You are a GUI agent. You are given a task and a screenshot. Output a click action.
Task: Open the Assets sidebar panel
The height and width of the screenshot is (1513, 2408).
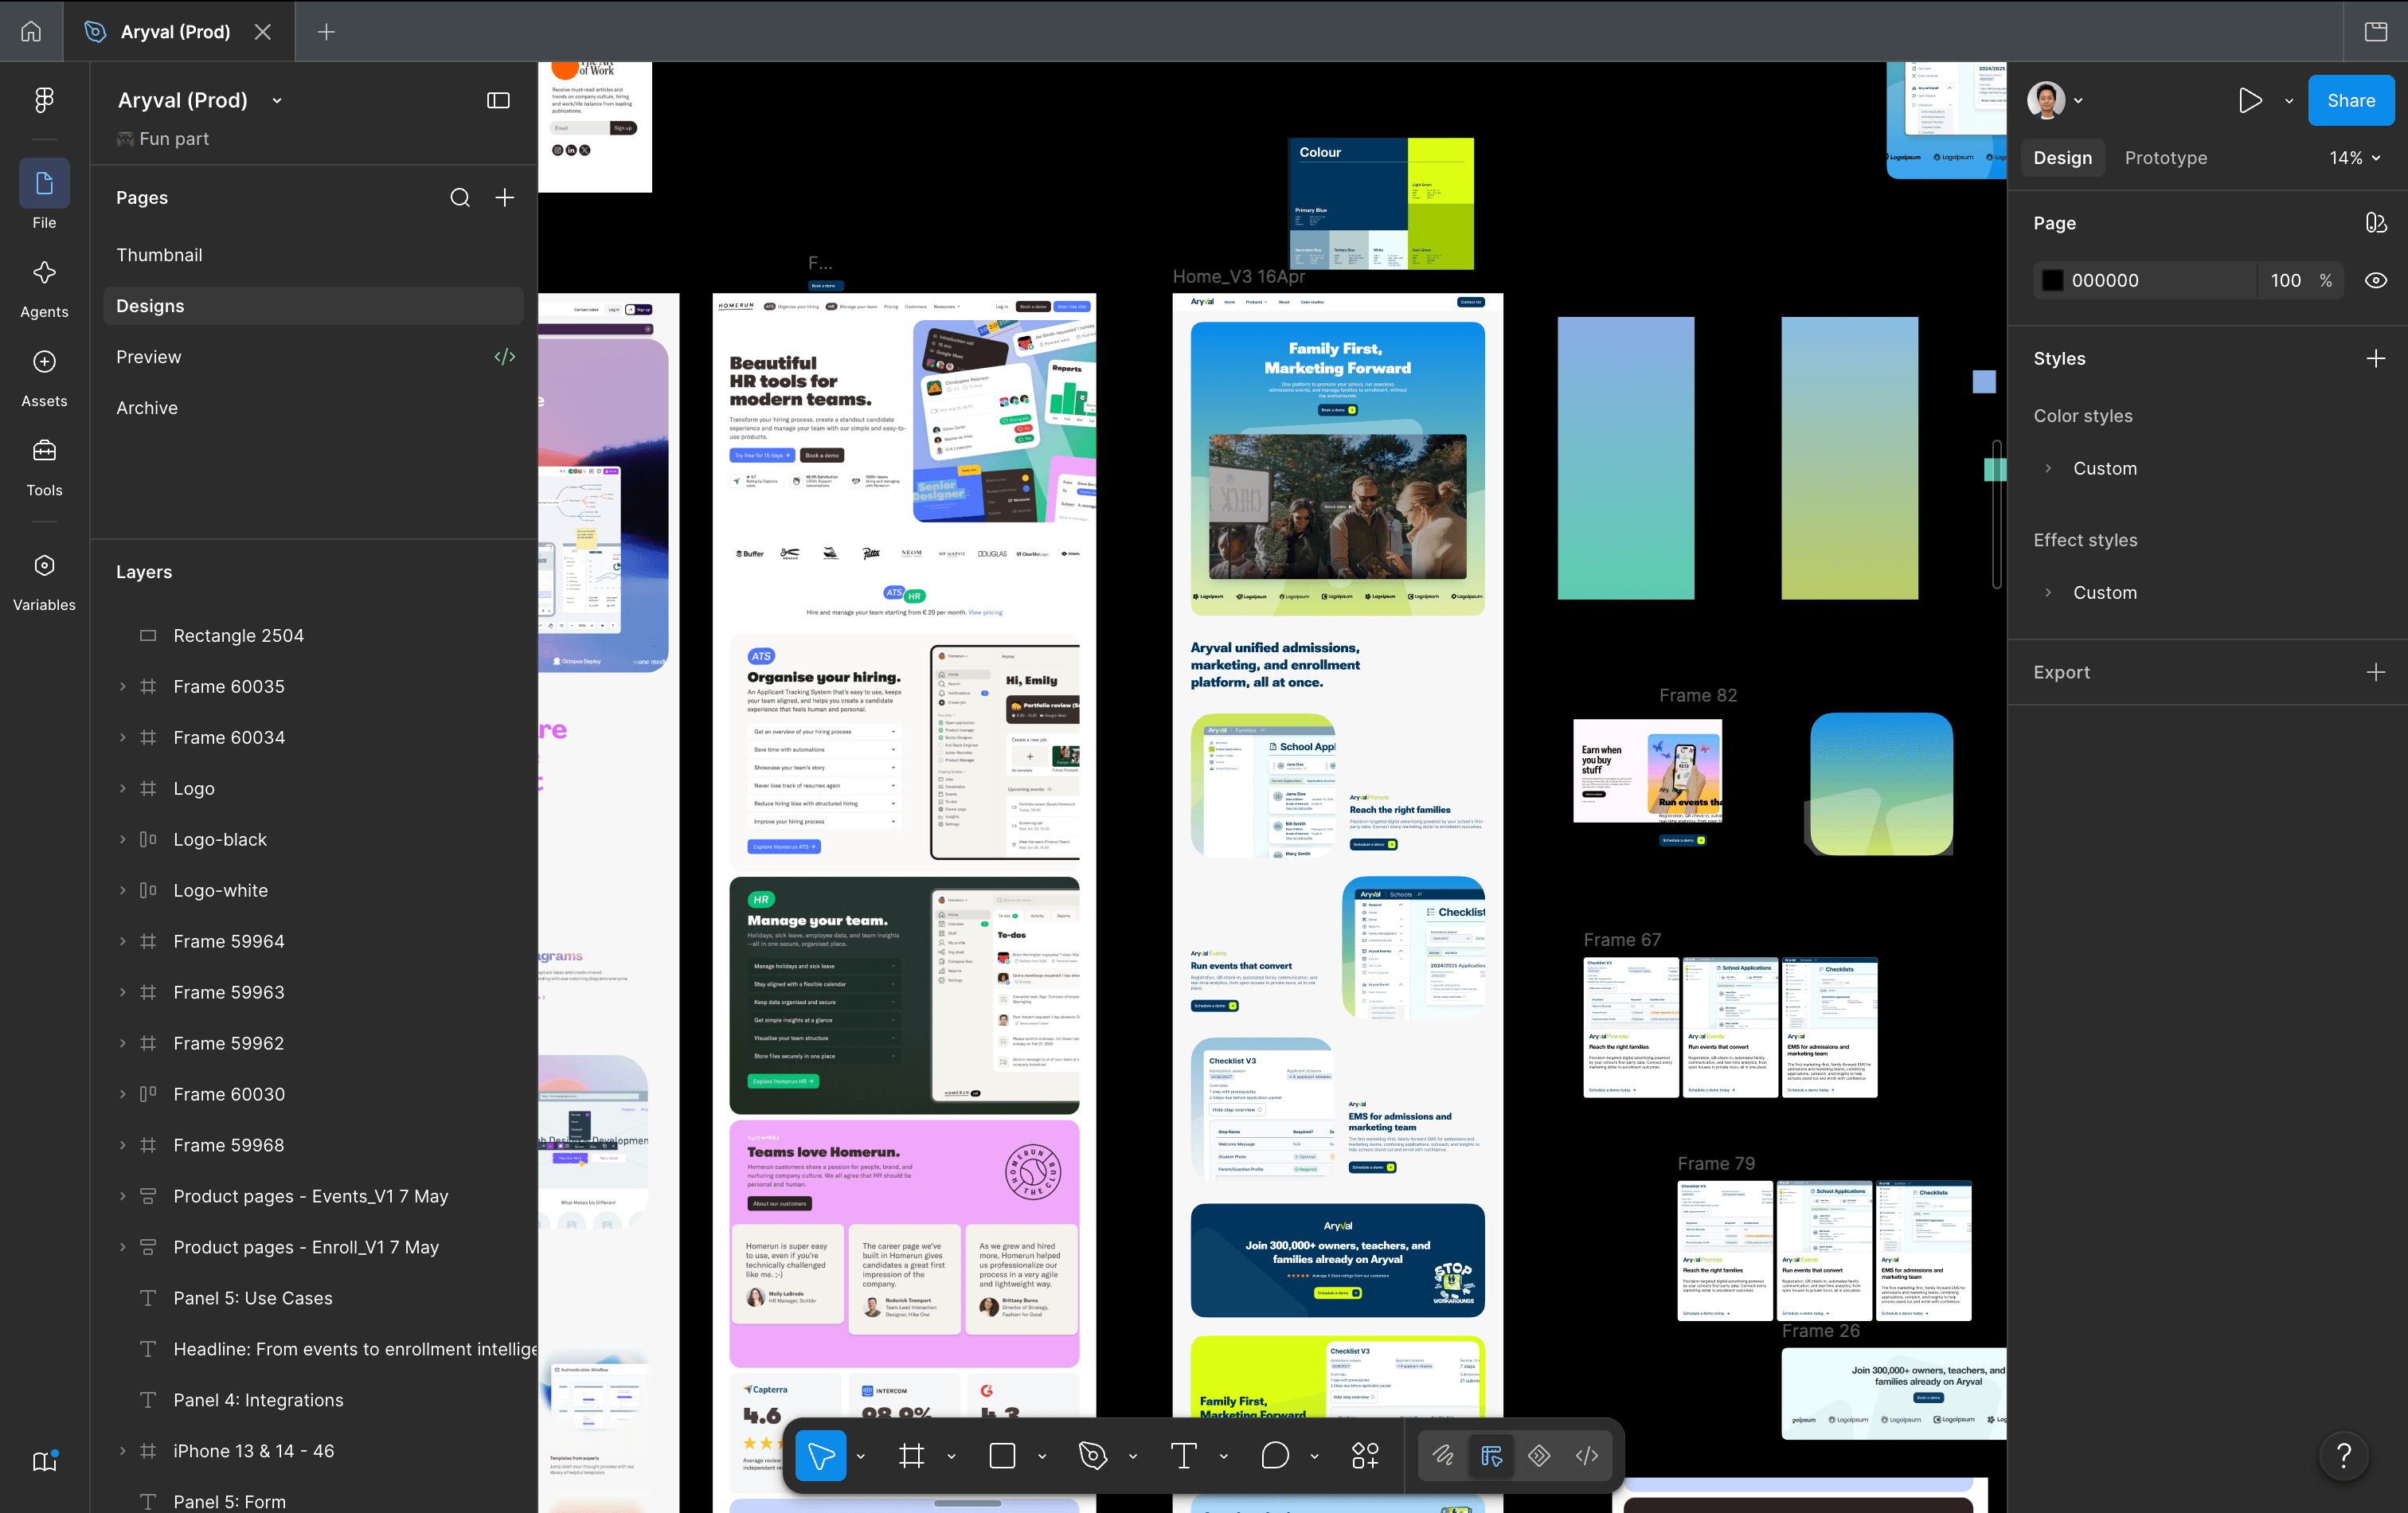pyautogui.click(x=44, y=378)
